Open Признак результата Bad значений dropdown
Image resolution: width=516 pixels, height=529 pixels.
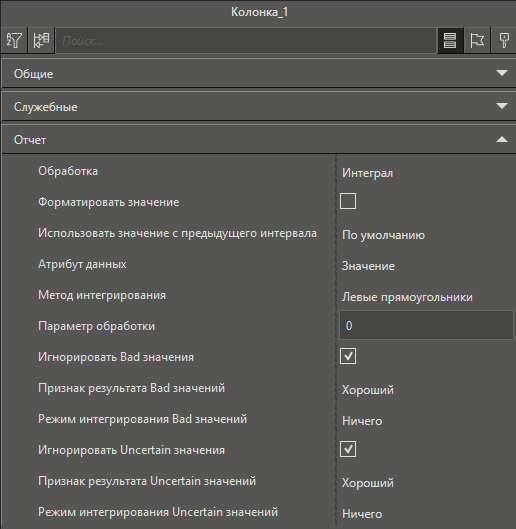426,390
